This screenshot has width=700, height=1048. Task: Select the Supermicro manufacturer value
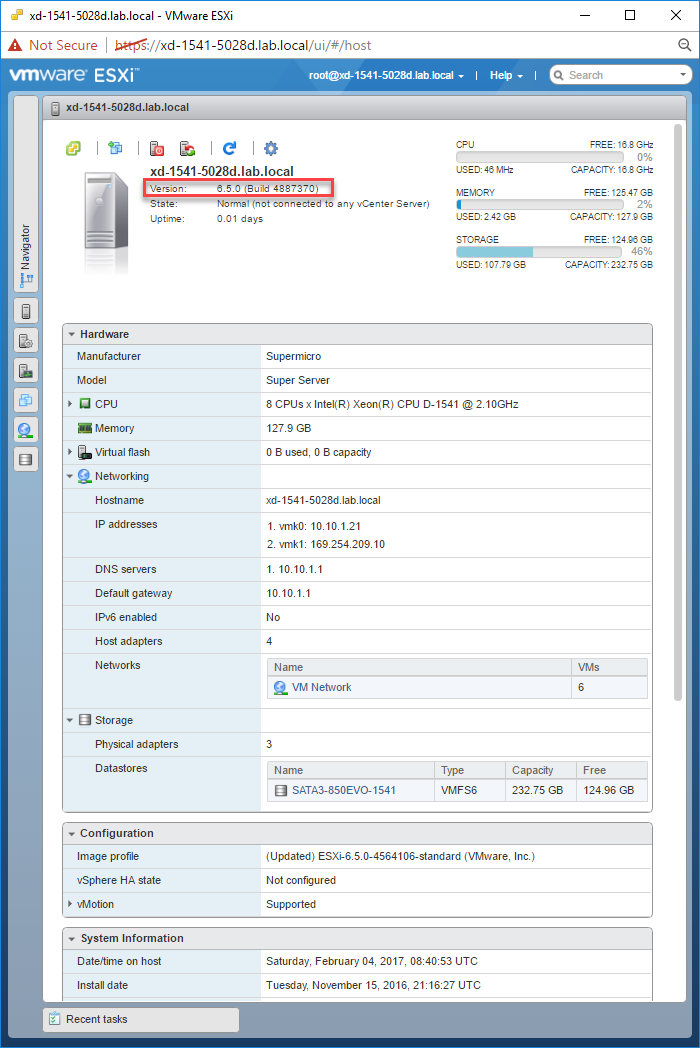294,356
